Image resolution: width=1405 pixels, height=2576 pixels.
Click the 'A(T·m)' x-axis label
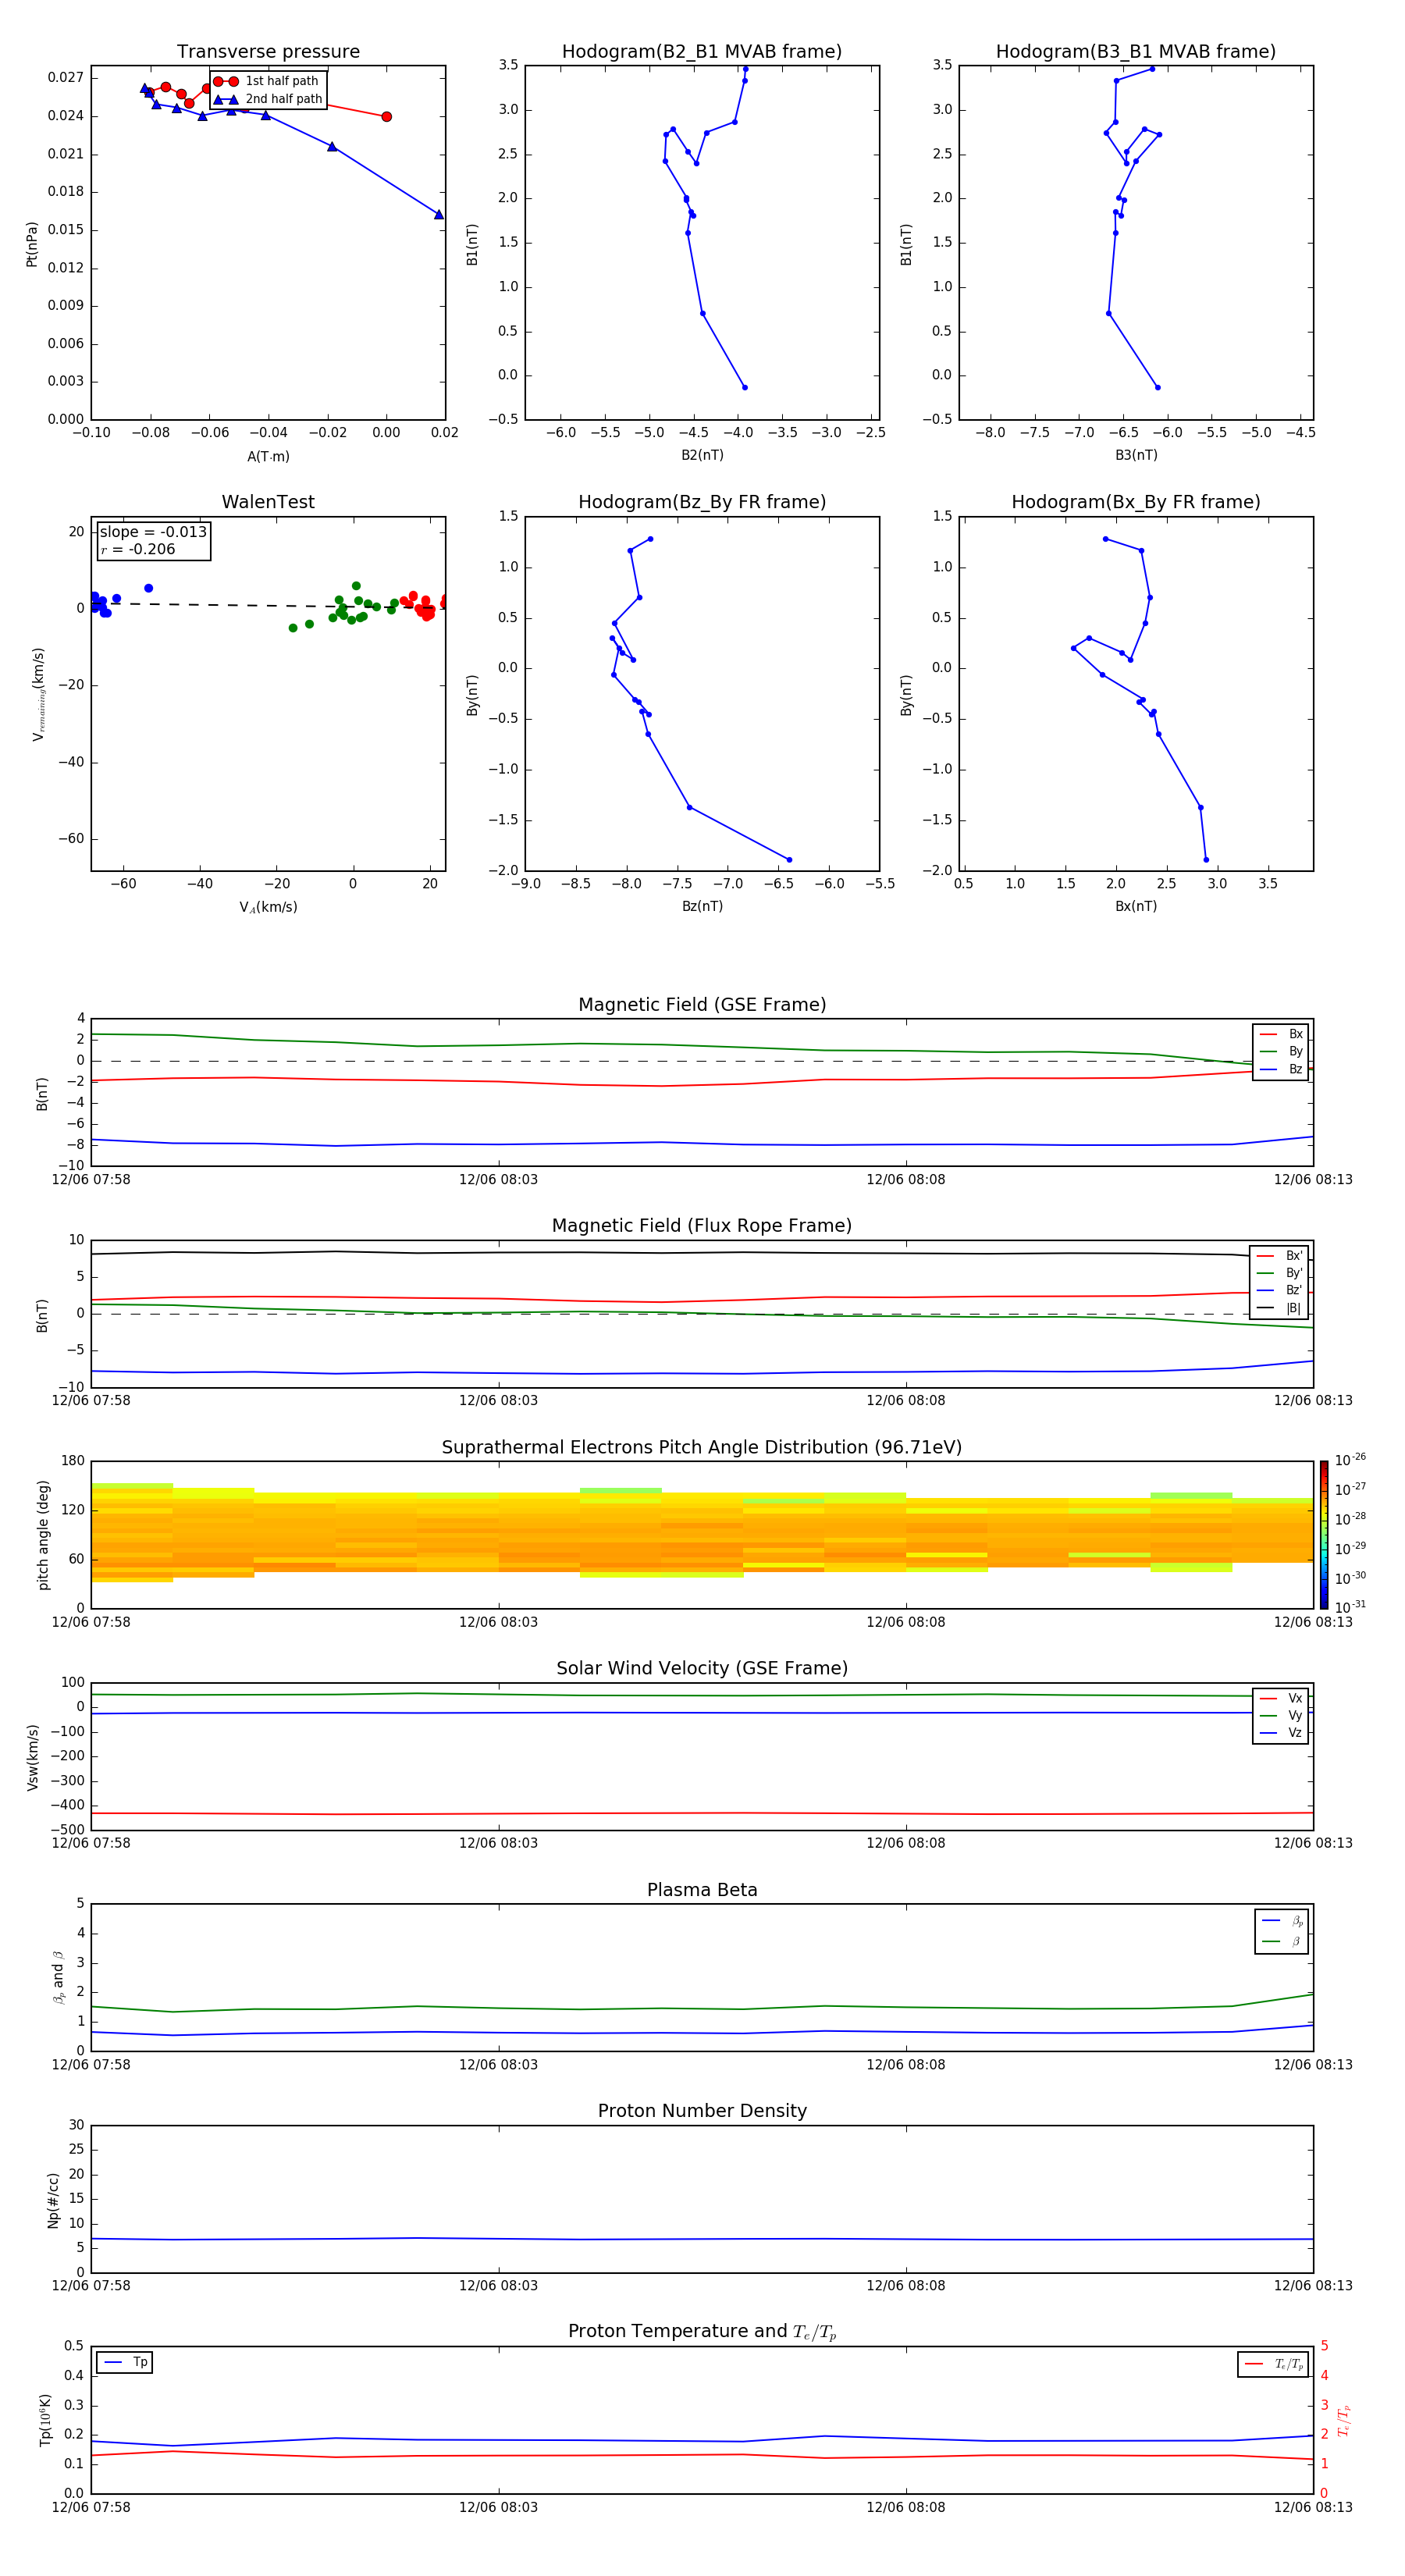pyautogui.click(x=268, y=456)
